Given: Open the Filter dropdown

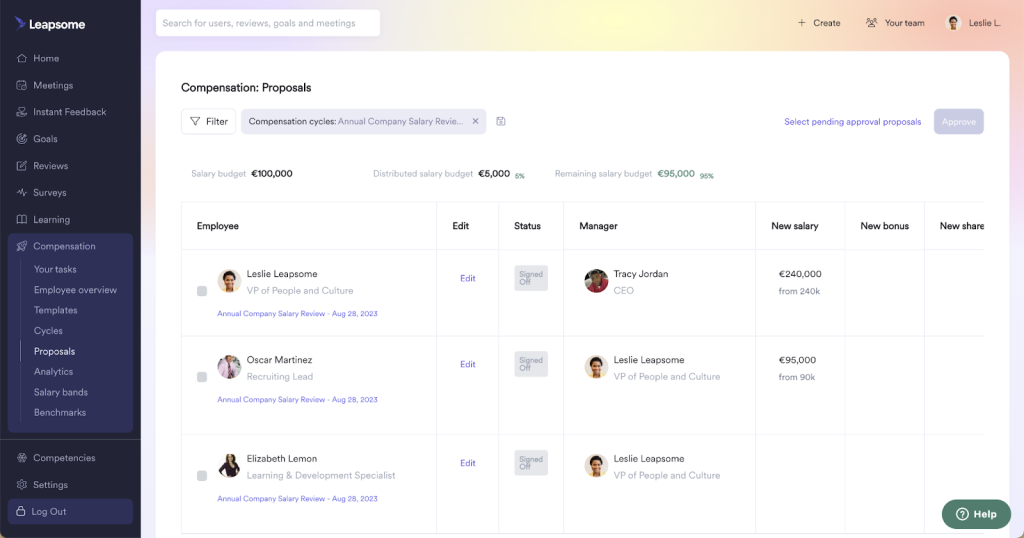Looking at the screenshot, I should pos(208,122).
